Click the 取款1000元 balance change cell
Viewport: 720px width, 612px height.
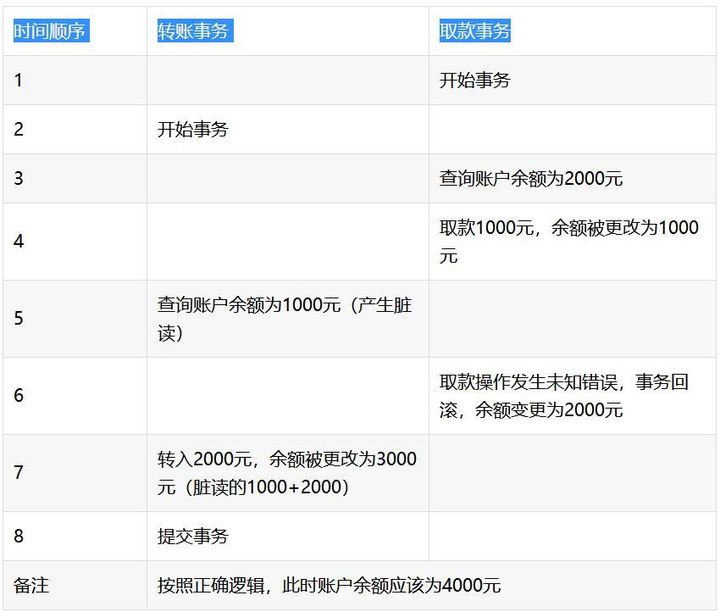[x=569, y=241]
